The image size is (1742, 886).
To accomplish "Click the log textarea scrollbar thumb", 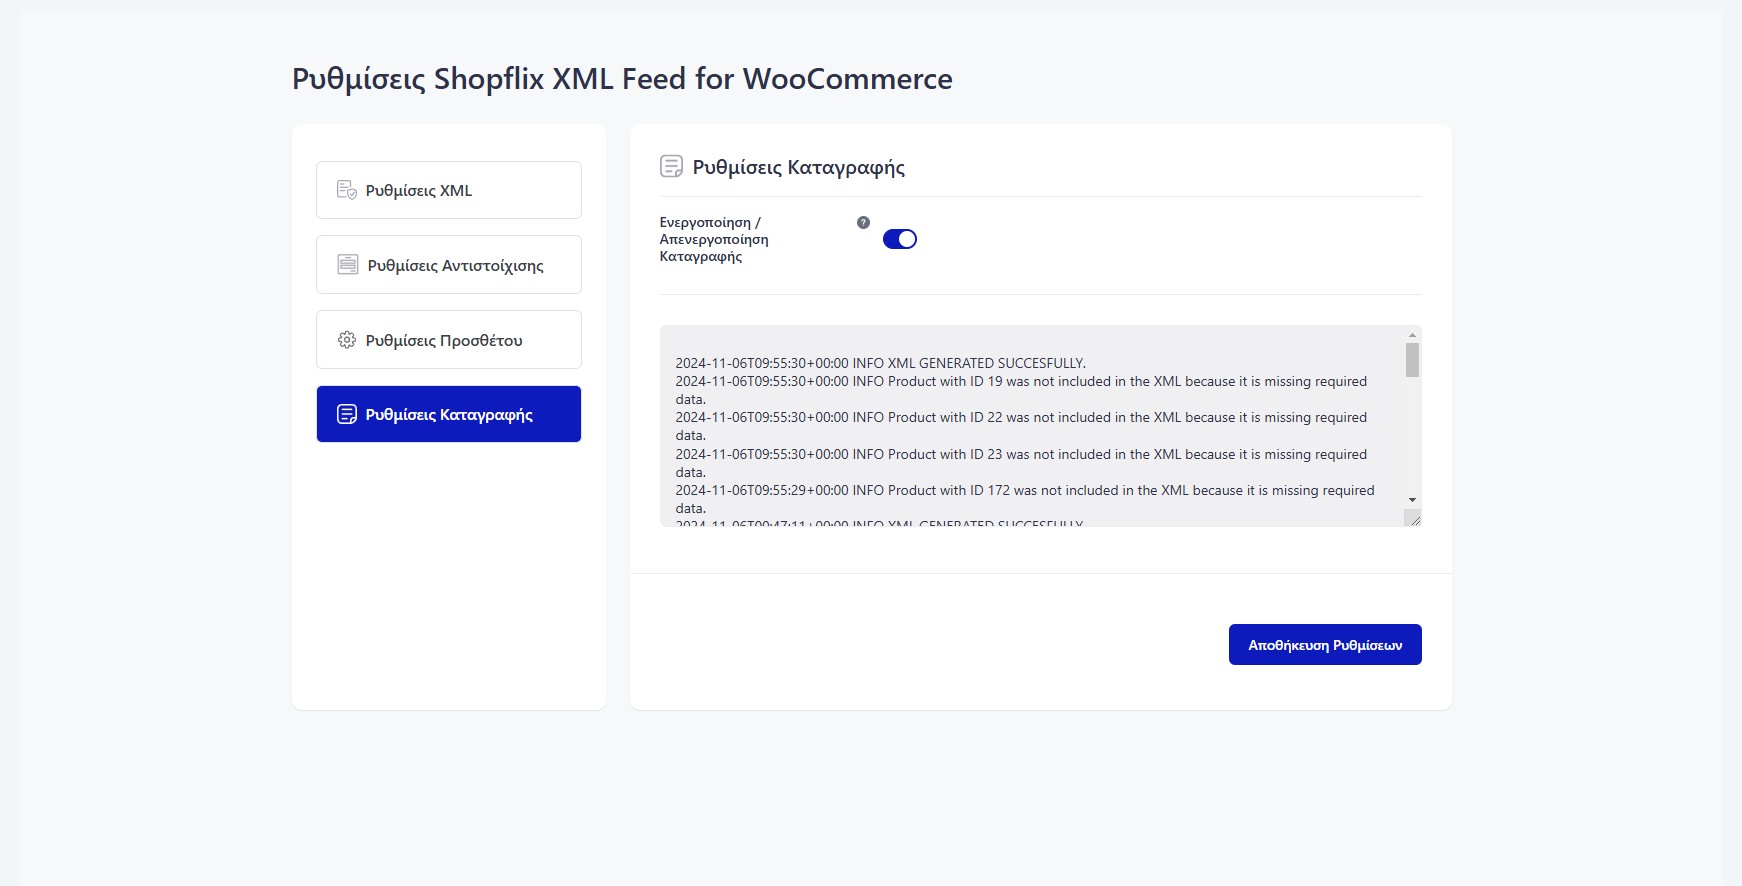I will 1412,360.
